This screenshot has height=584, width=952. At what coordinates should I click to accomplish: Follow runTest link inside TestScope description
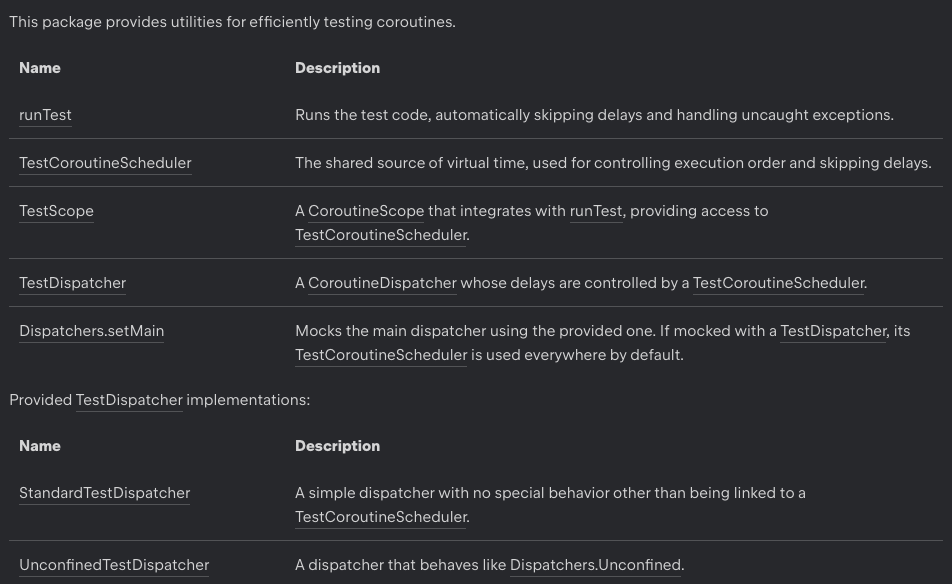[x=596, y=211]
